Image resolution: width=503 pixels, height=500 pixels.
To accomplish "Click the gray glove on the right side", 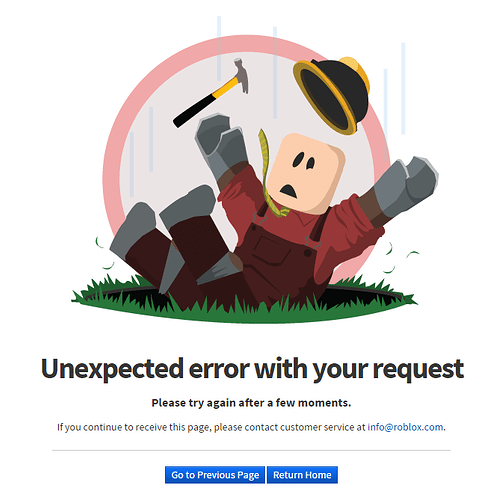I will tap(405, 187).
